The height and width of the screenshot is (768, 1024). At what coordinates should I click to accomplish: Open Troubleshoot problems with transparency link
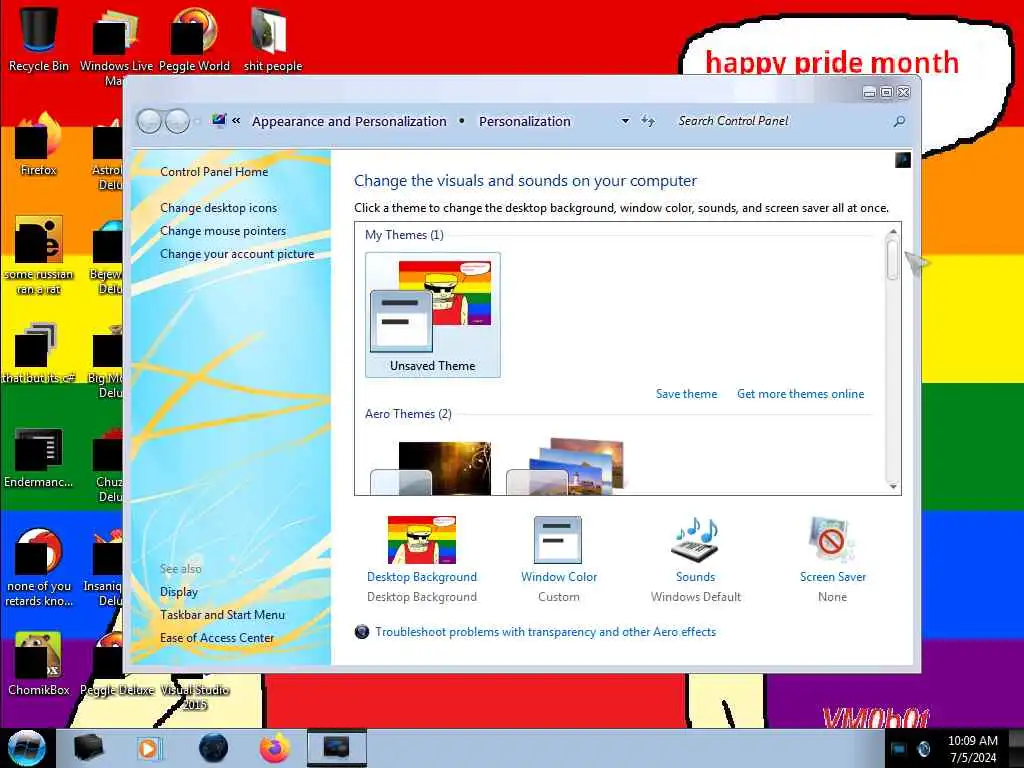[545, 632]
